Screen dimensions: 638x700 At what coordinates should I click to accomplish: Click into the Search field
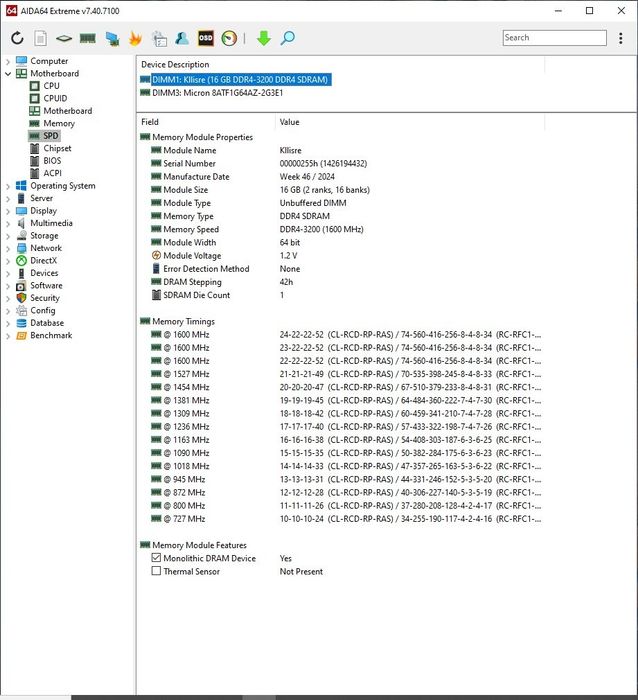tap(555, 38)
